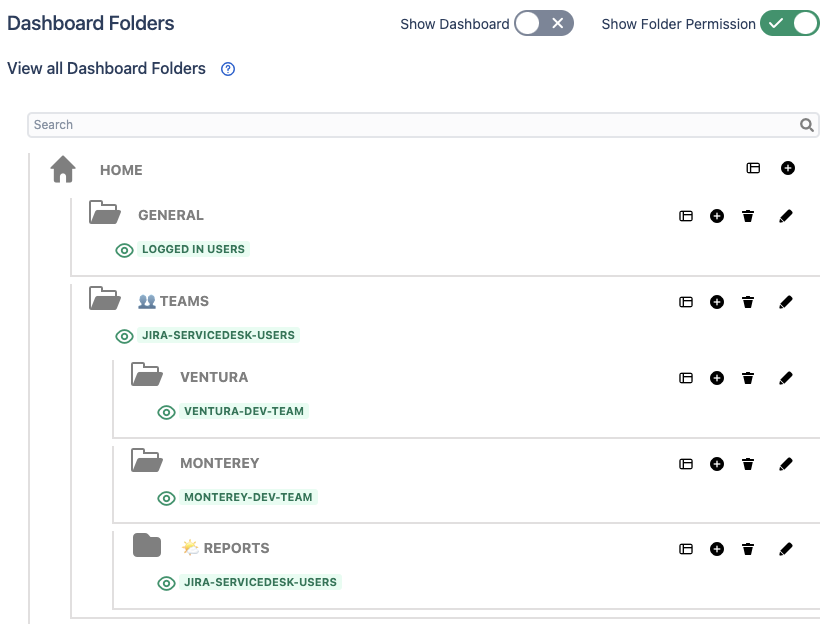Viewport: 828px width, 624px height.
Task: Click the trash icon for VENTURA folder
Action: [x=748, y=378]
